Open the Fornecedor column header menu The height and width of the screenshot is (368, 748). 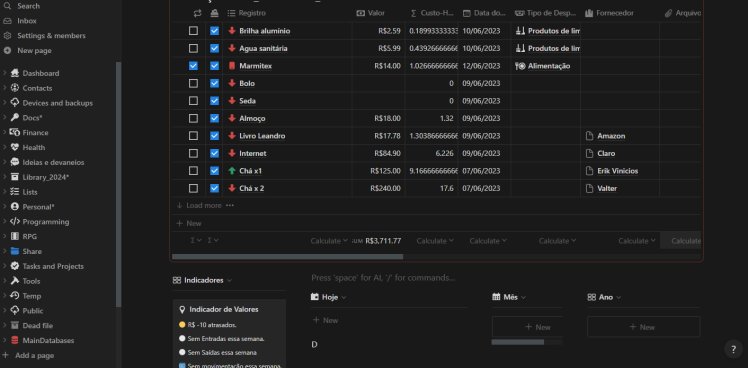[x=620, y=13]
